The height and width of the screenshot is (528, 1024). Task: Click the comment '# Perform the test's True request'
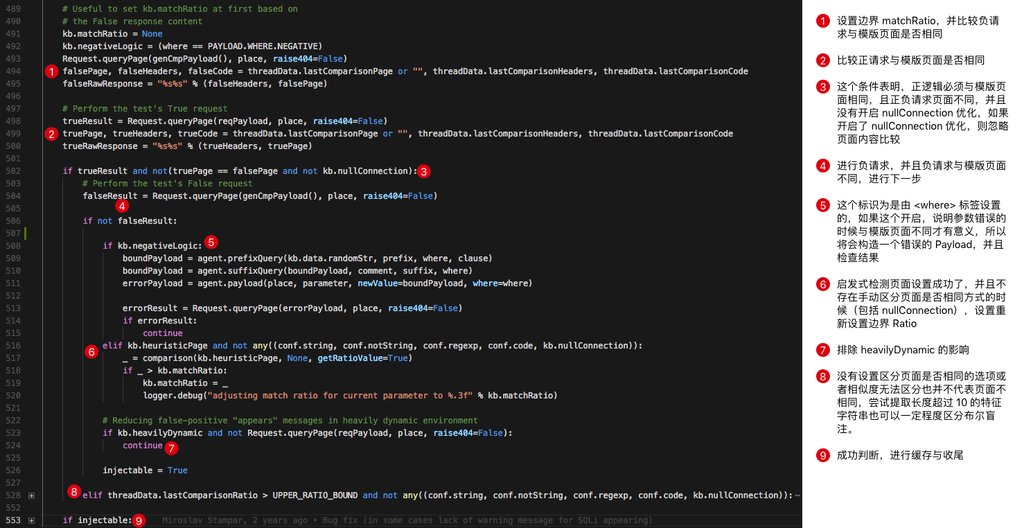click(145, 108)
